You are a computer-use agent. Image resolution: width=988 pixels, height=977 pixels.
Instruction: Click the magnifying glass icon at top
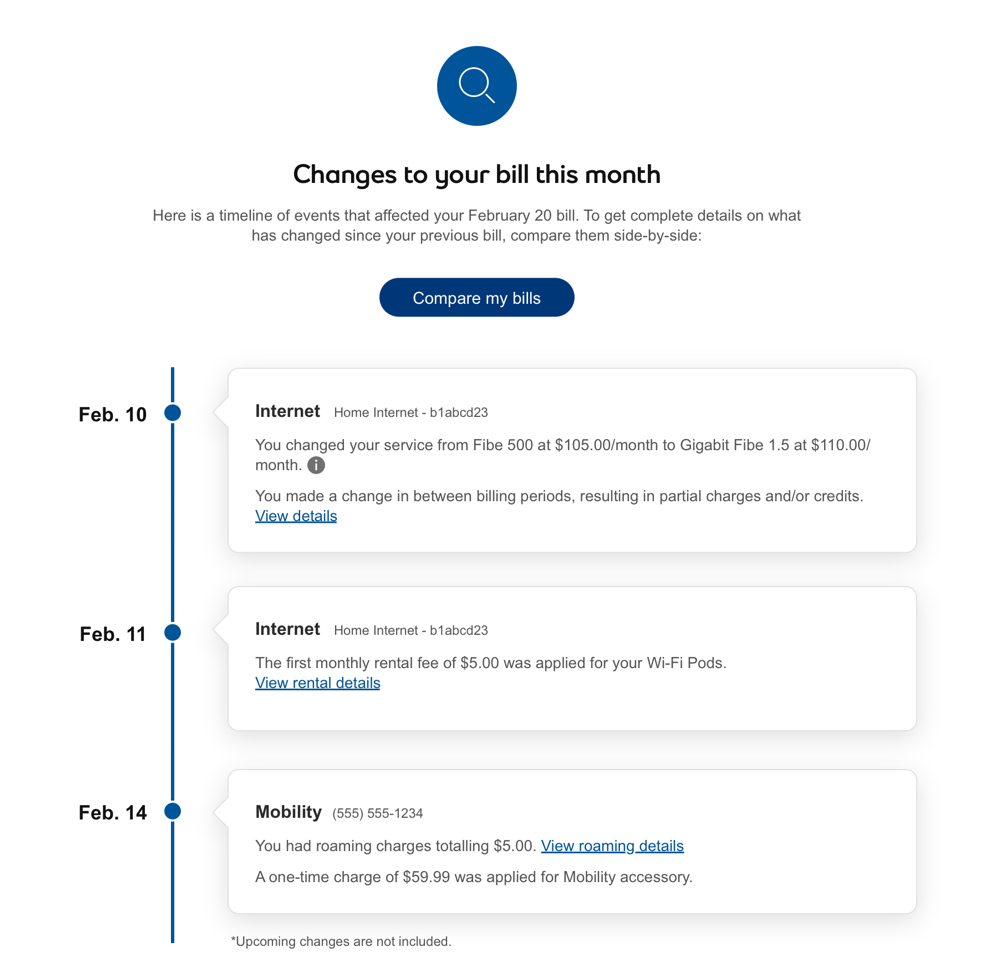pyautogui.click(x=476, y=86)
